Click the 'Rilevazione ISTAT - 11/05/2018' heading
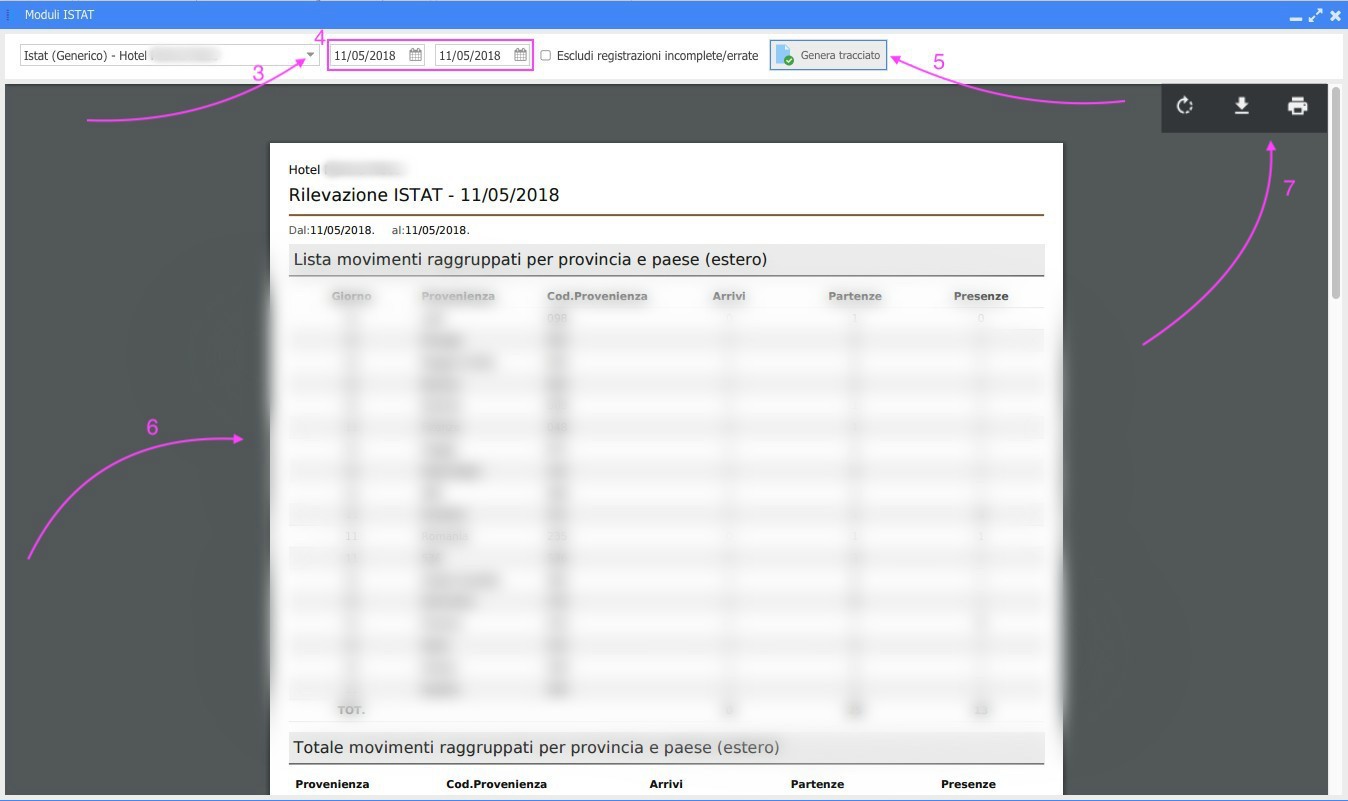The width and height of the screenshot is (1348, 801). (424, 195)
